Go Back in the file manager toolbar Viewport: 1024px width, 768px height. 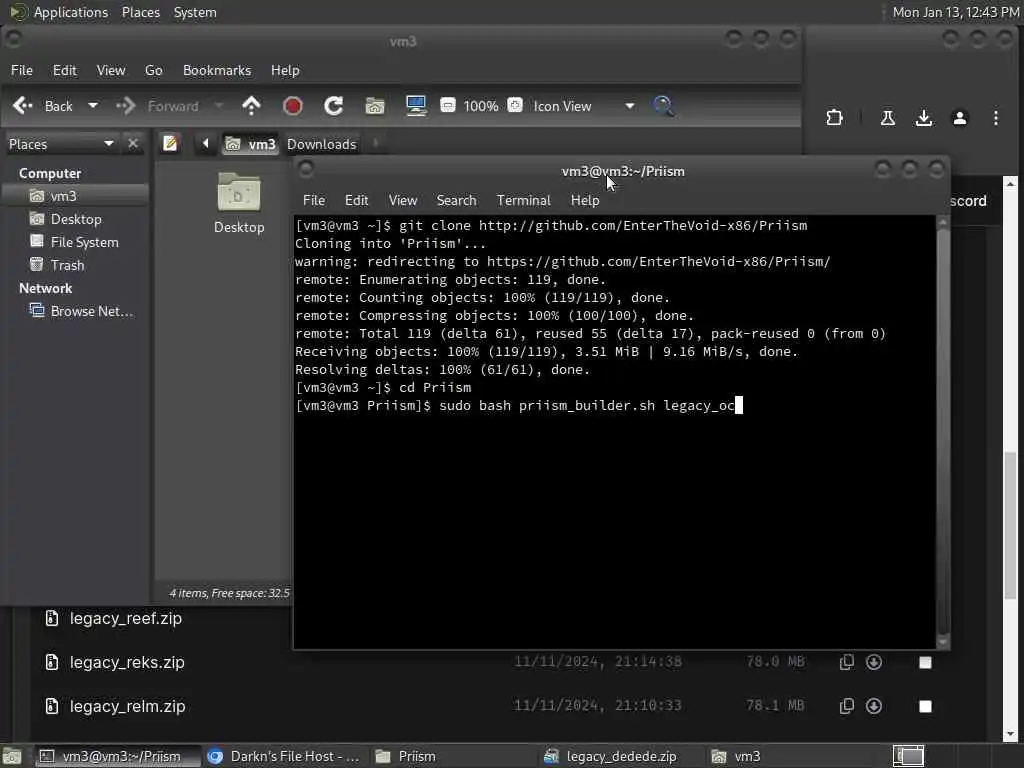pyautogui.click(x=42, y=106)
